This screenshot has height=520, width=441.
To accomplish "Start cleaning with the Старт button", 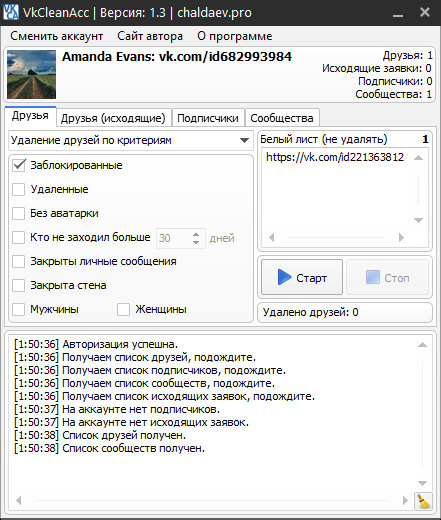I will [x=302, y=277].
